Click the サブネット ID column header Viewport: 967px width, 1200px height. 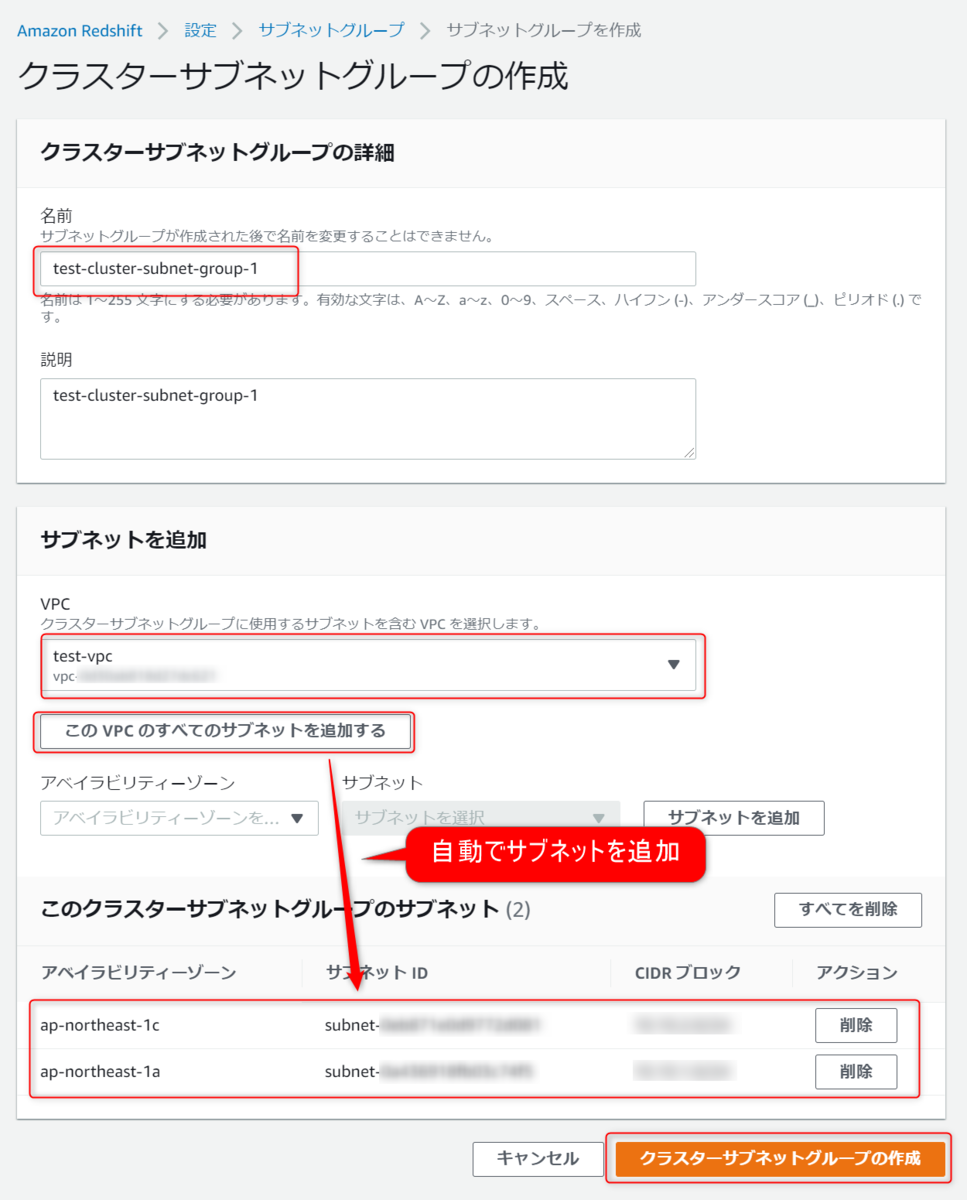pyautogui.click(x=377, y=972)
